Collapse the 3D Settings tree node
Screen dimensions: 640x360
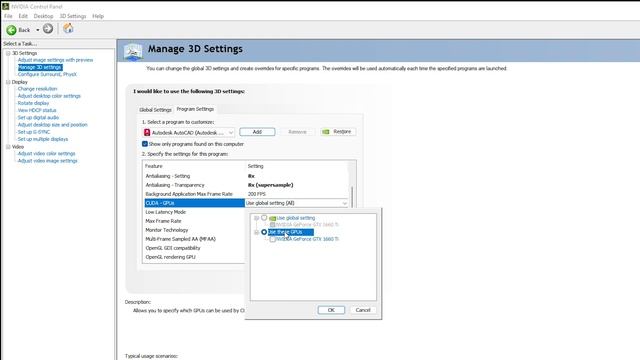(x=8, y=53)
